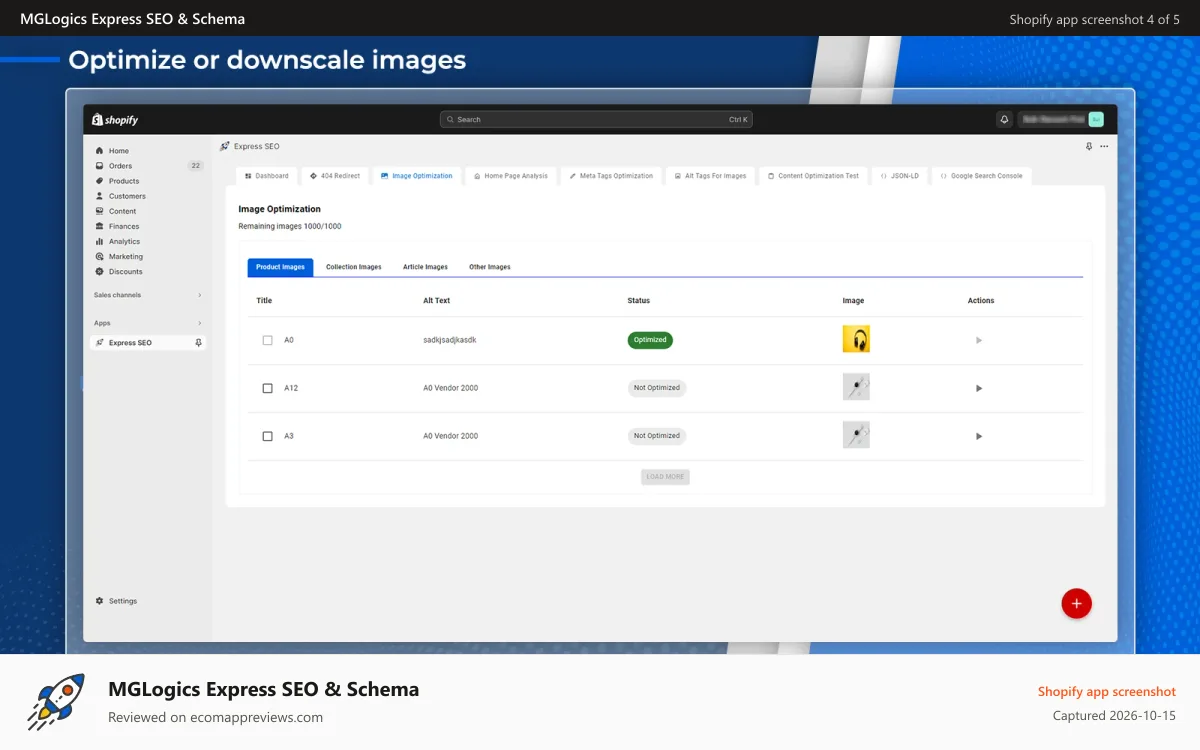Click 'A0 Vendor 2000' in the A12 row

pos(451,388)
